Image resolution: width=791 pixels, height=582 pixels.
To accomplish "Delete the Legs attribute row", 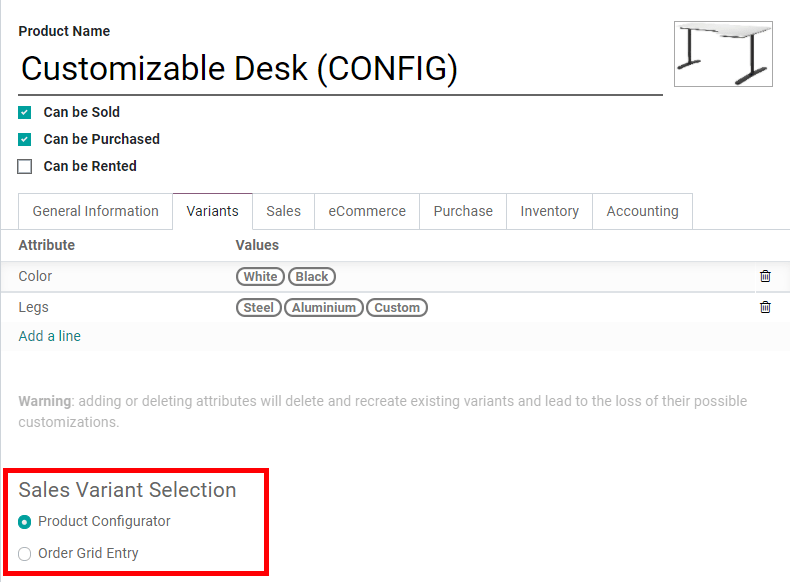I will 765,307.
